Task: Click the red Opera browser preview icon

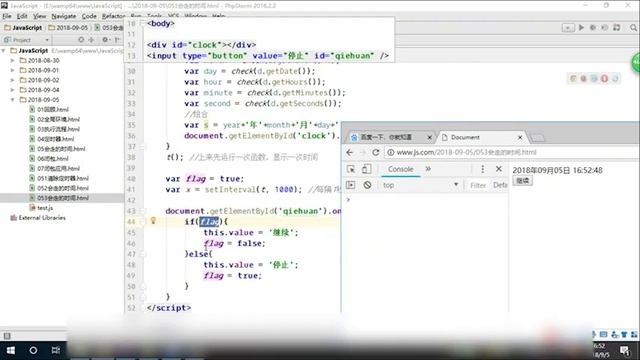Action: pos(604,78)
